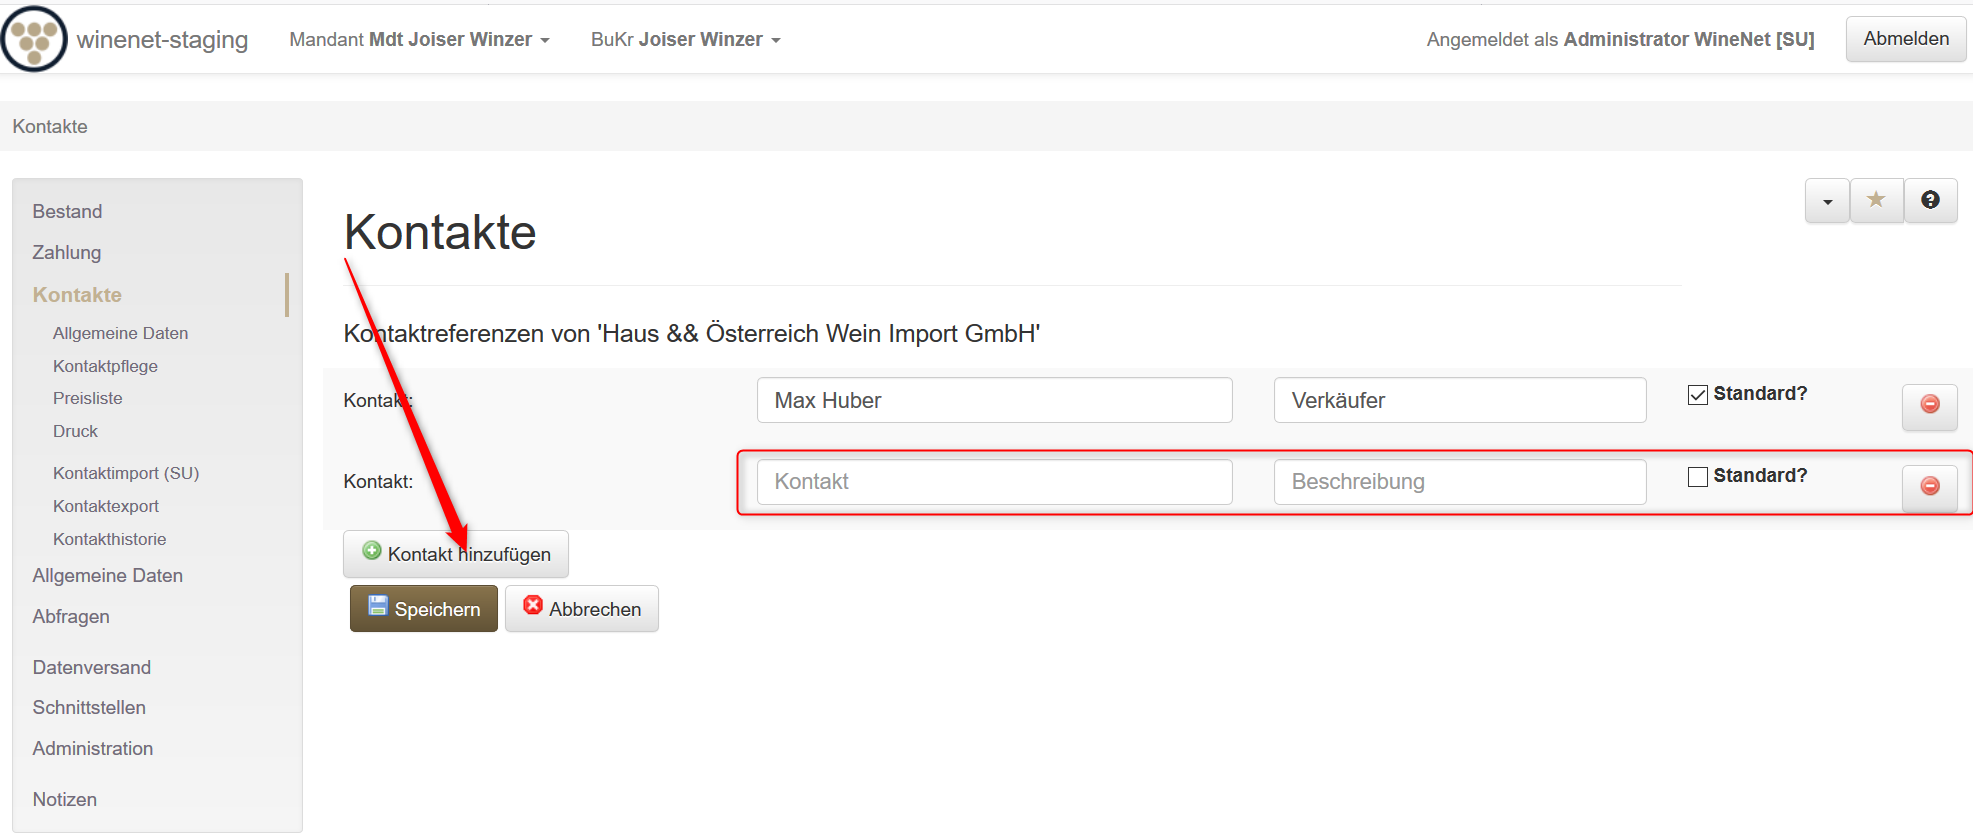1973x833 pixels.
Task: Click the empty Kontakt input field
Action: [x=994, y=482]
